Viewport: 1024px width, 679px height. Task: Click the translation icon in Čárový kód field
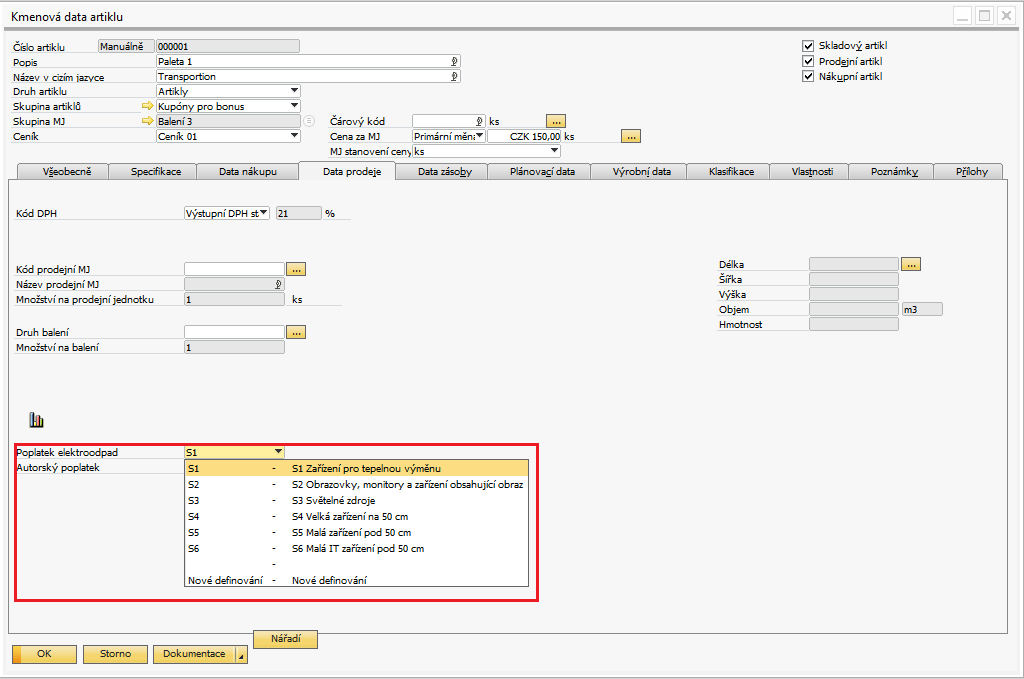479,121
